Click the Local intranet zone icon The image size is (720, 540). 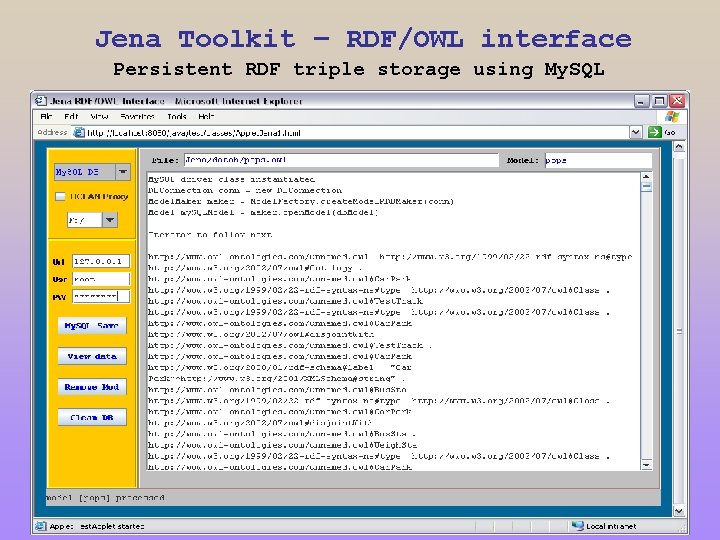coord(577,525)
